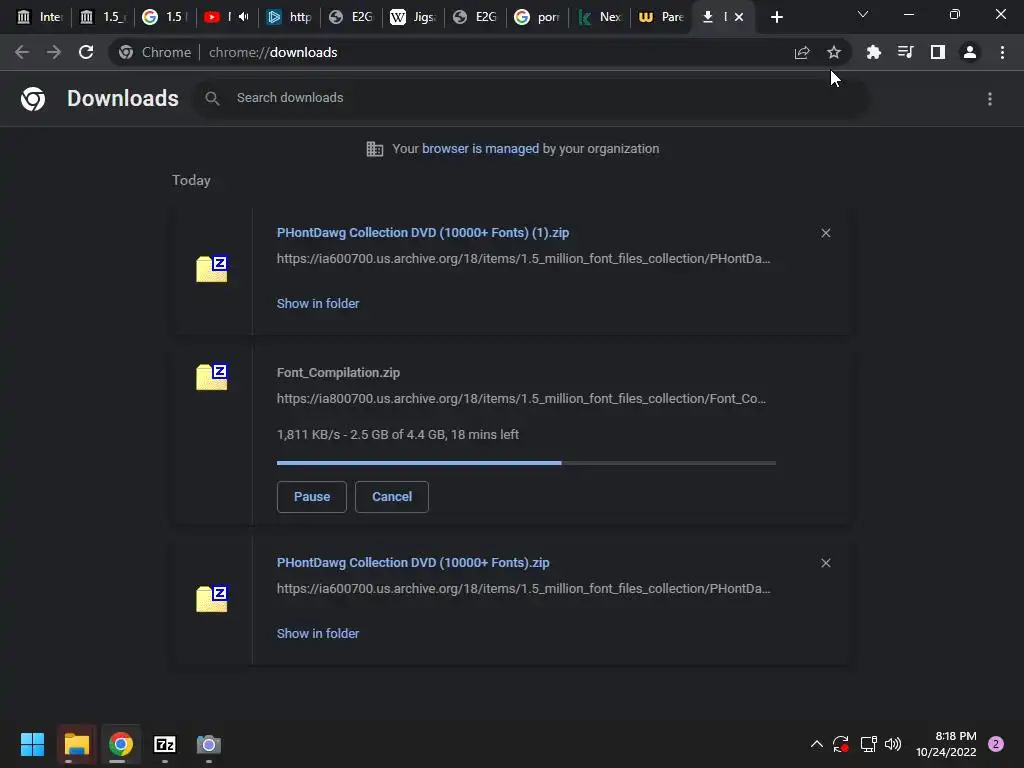This screenshot has height=768, width=1024.
Task: Open File Explorer from taskbar
Action: (76, 744)
